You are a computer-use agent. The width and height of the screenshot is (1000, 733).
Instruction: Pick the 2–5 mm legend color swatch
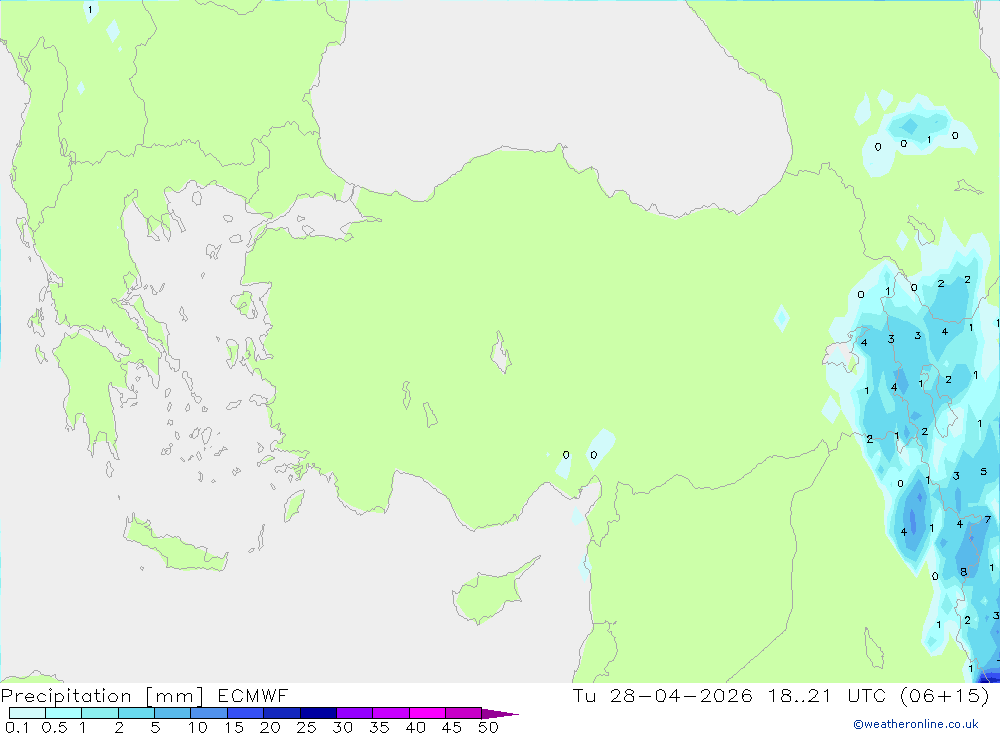pos(136,713)
